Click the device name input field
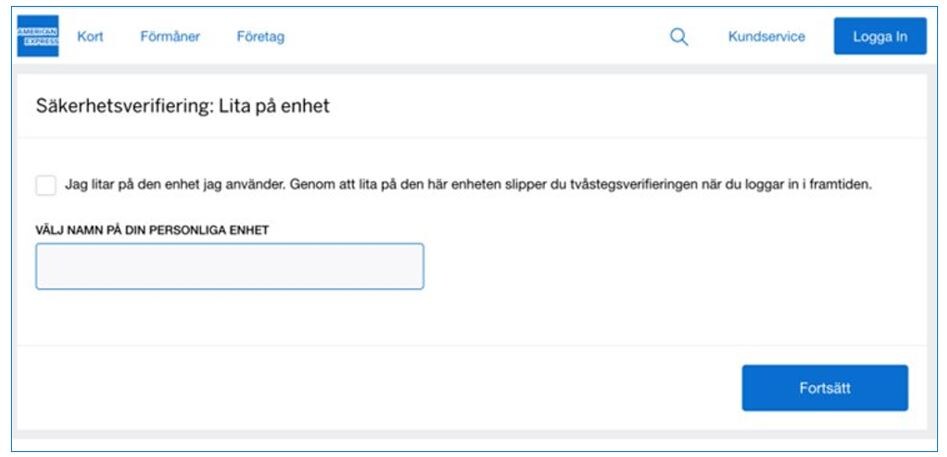 tap(229, 266)
